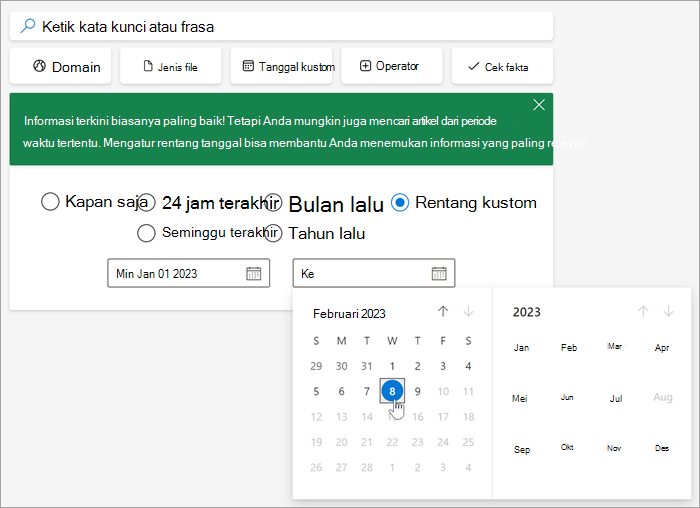The height and width of the screenshot is (508, 700).
Task: Select the Rentang kustom radio button
Action: pos(400,203)
